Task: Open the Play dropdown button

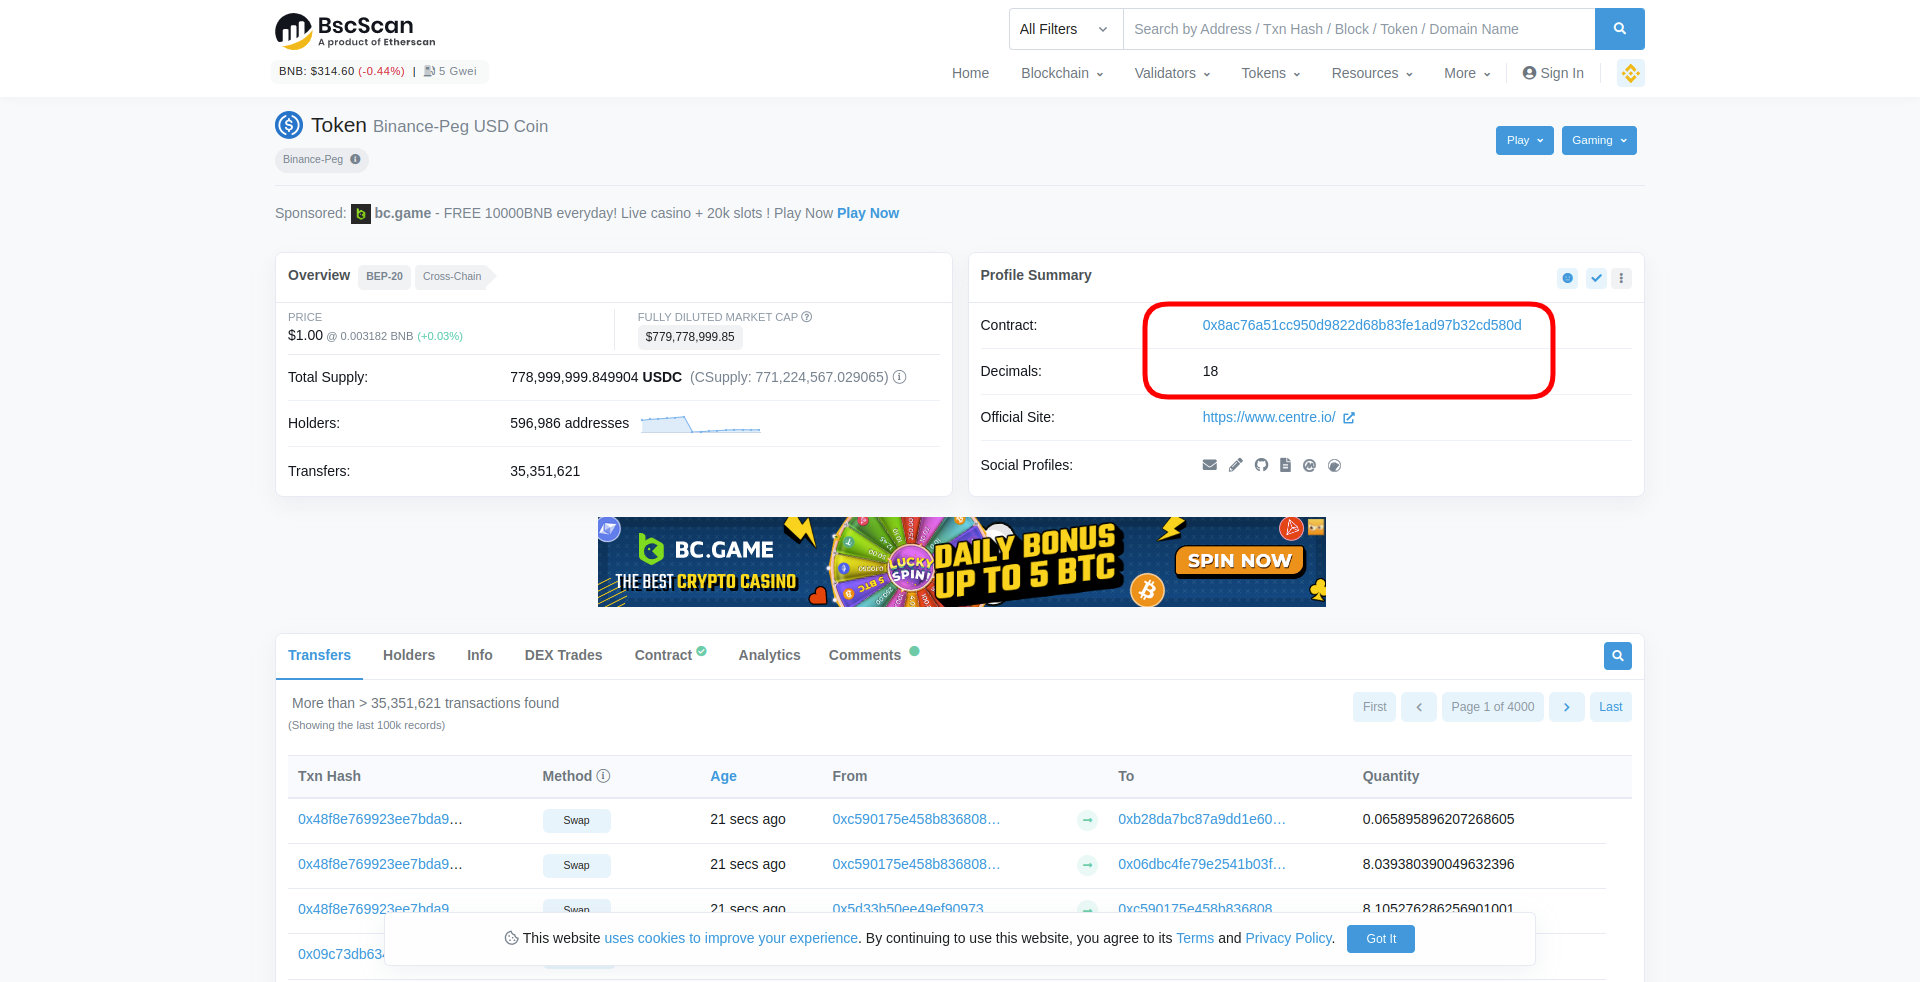Action: pyautogui.click(x=1525, y=140)
